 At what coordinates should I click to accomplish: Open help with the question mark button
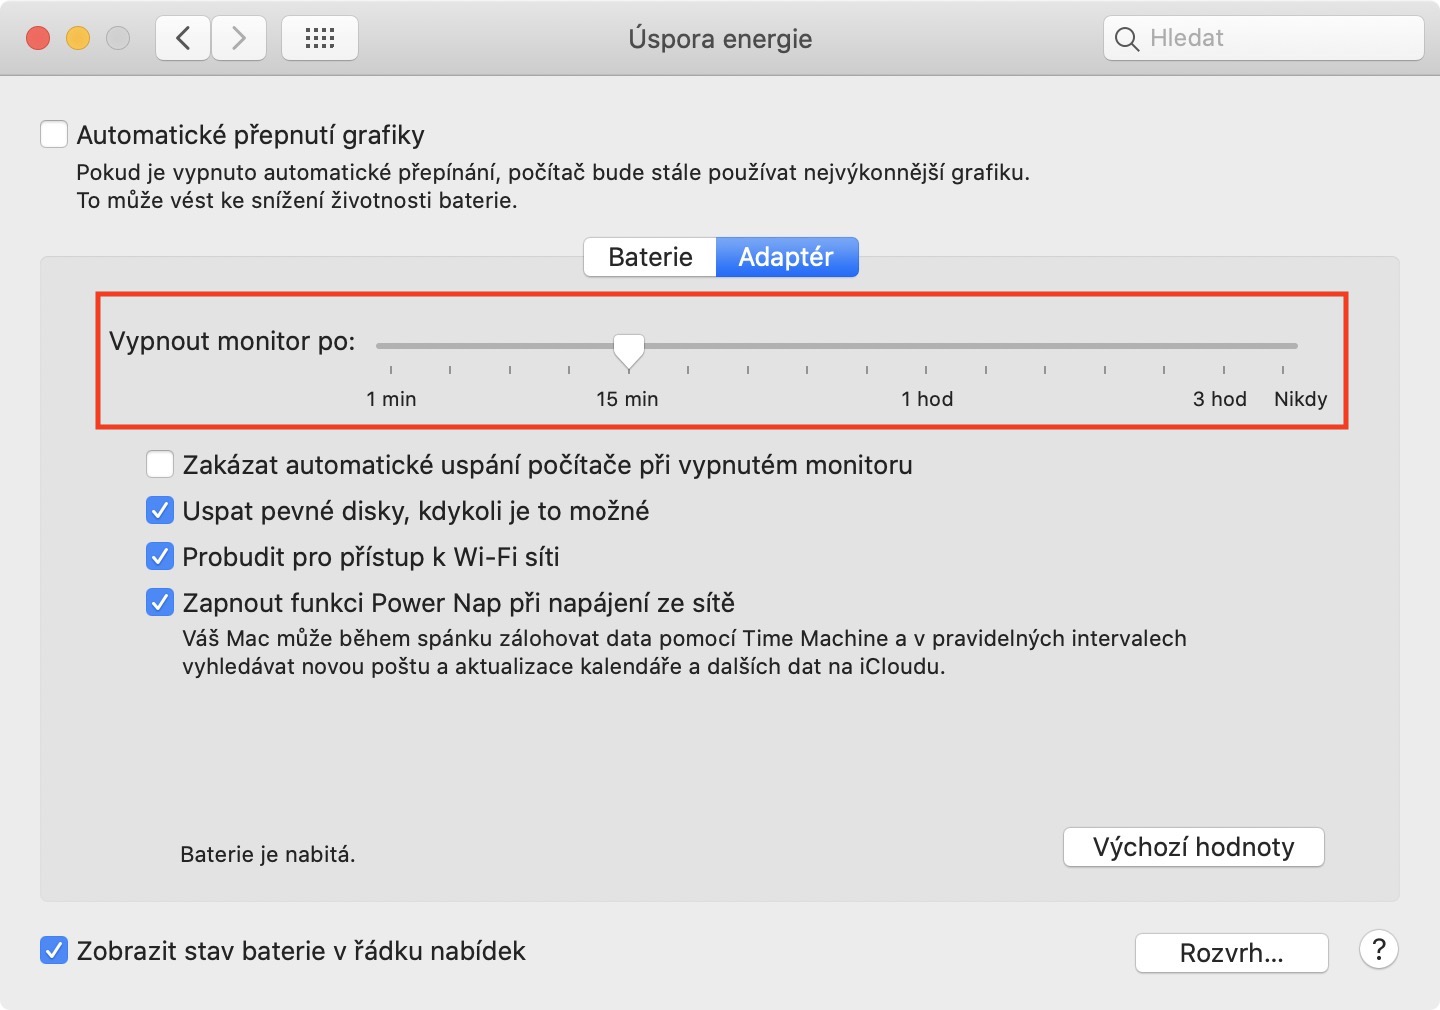(1378, 950)
